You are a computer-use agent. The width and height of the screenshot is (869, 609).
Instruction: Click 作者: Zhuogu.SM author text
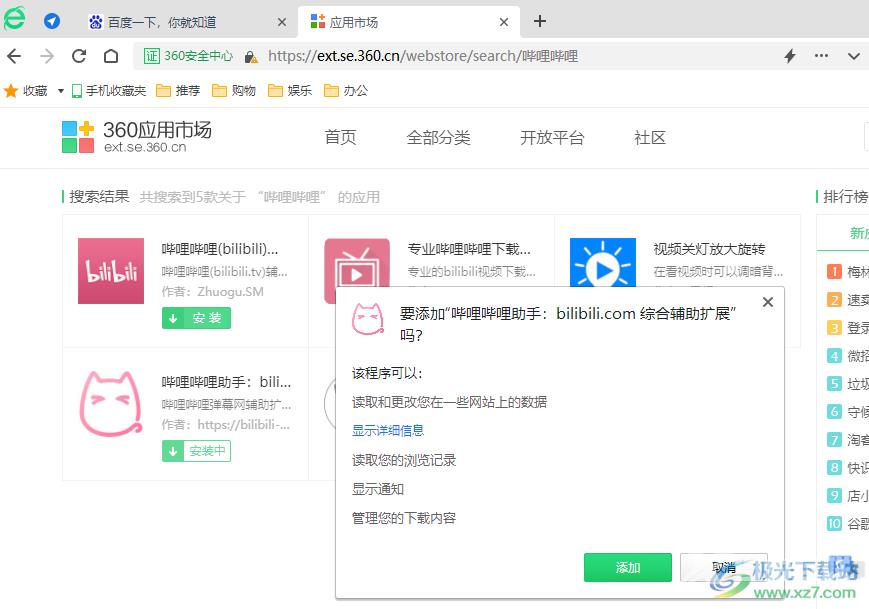coord(213,291)
